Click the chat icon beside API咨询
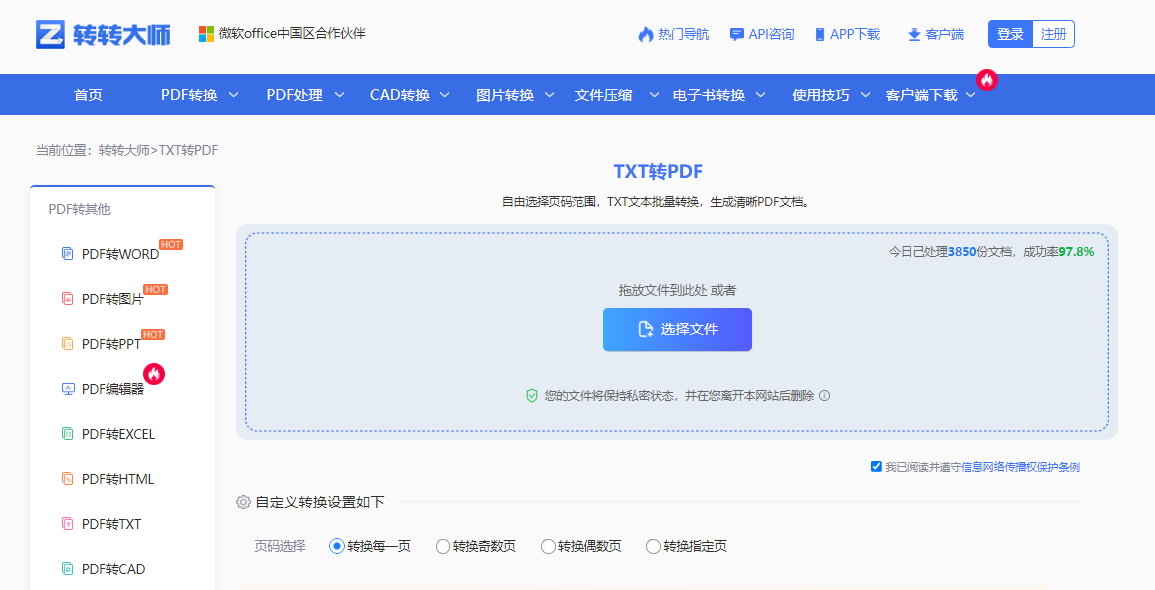The width and height of the screenshot is (1155, 590). [737, 35]
